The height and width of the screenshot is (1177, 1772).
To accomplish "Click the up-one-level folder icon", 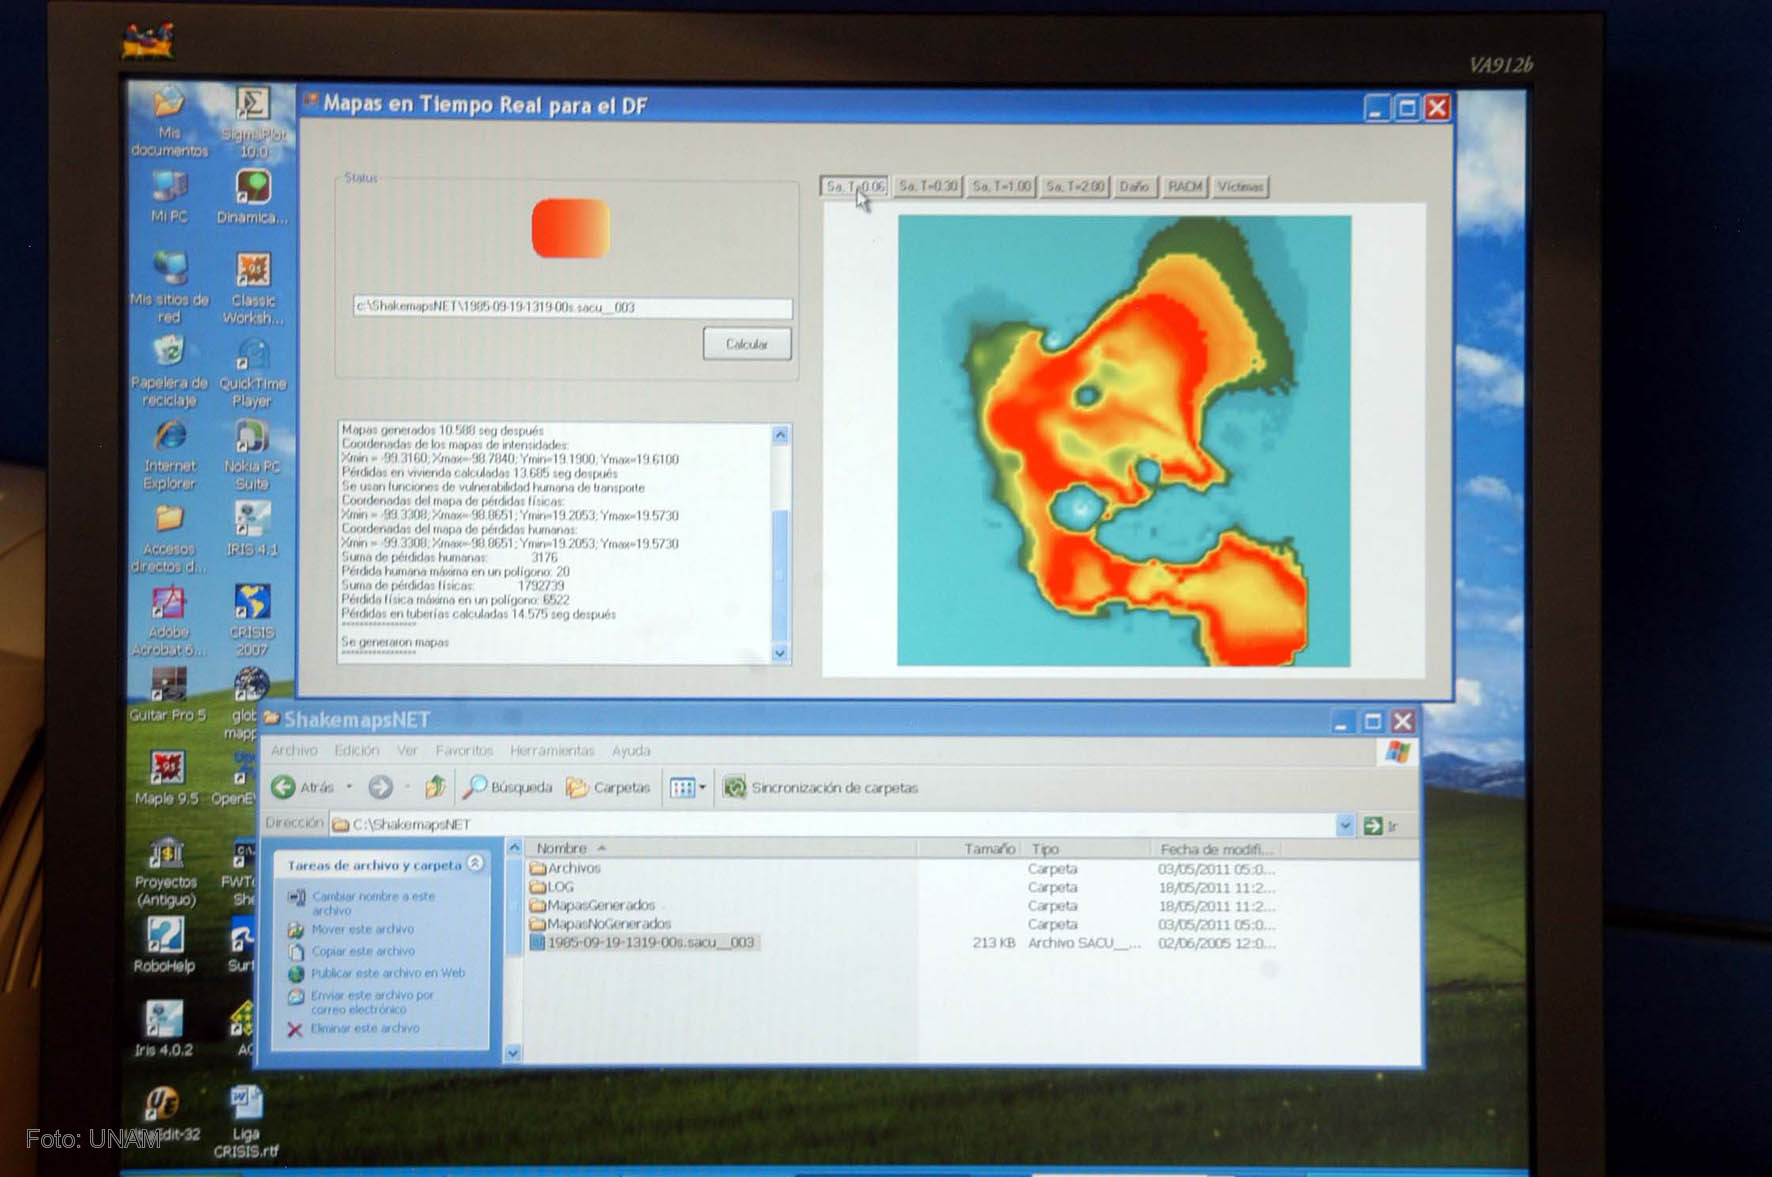I will click(x=434, y=788).
